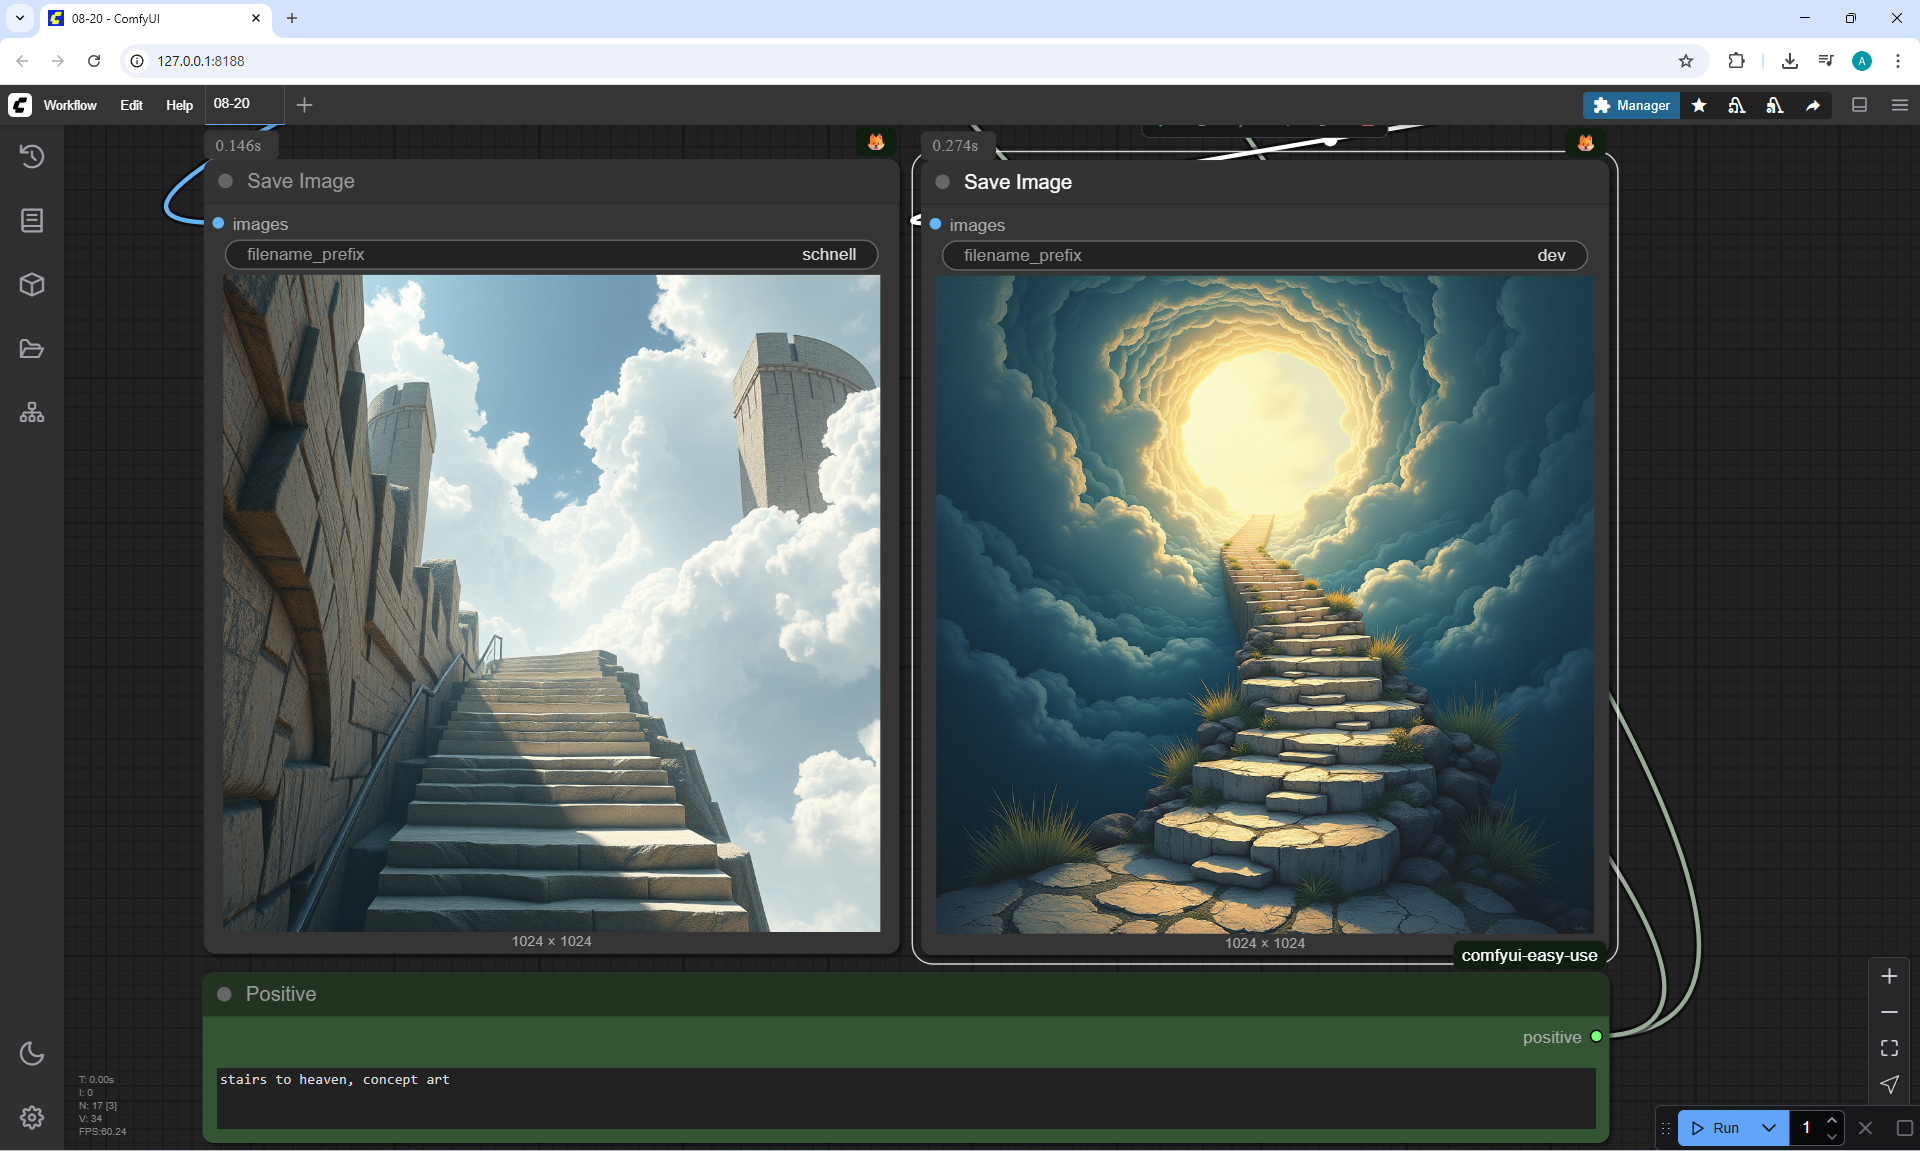Open the Workflow menu

click(70, 105)
